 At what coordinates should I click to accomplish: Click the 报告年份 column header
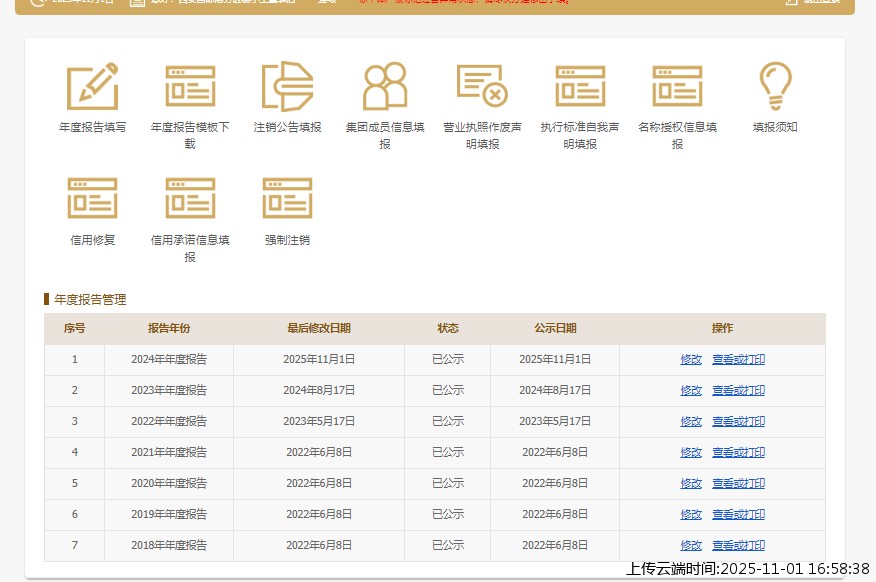point(169,328)
